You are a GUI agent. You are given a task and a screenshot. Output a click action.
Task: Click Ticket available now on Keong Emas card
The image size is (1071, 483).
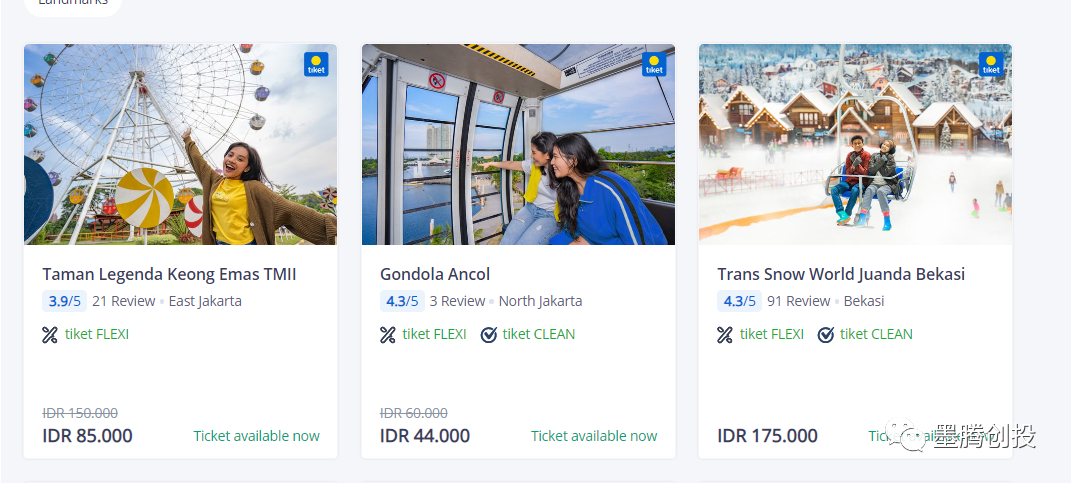coord(256,436)
